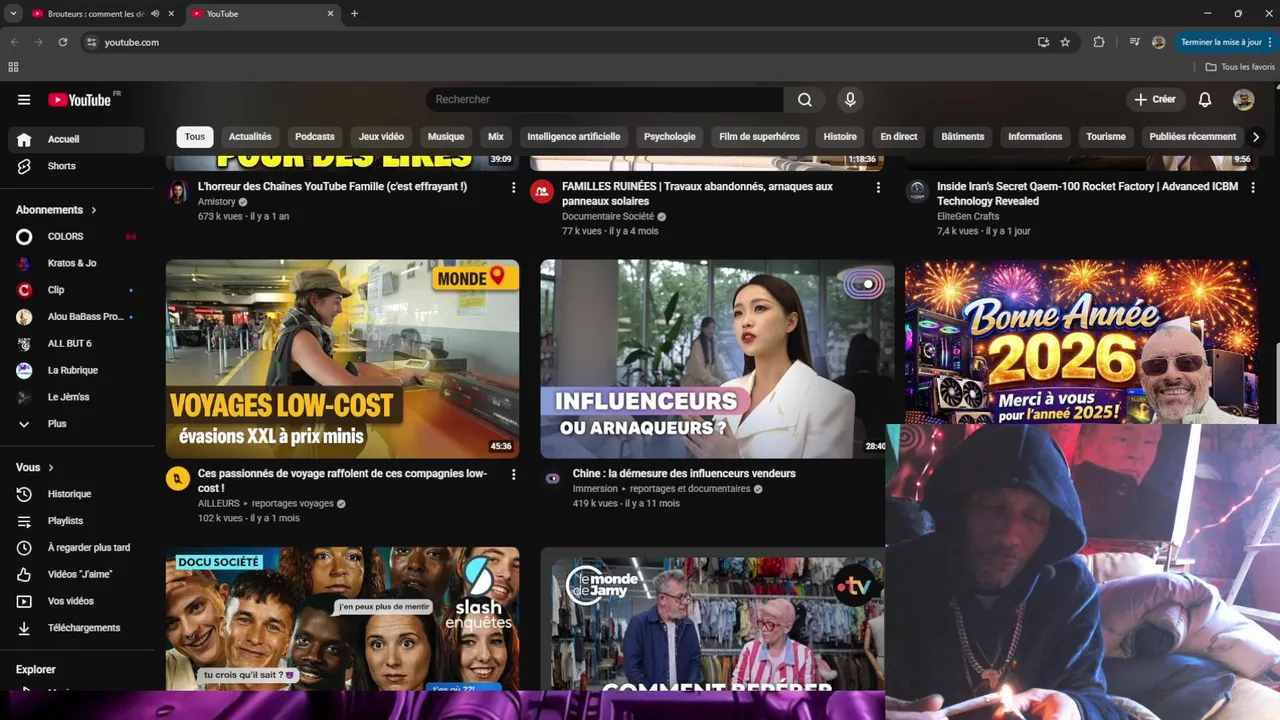Select the Psychologie filter chip
Screen dimensions: 1280x720
(670, 137)
